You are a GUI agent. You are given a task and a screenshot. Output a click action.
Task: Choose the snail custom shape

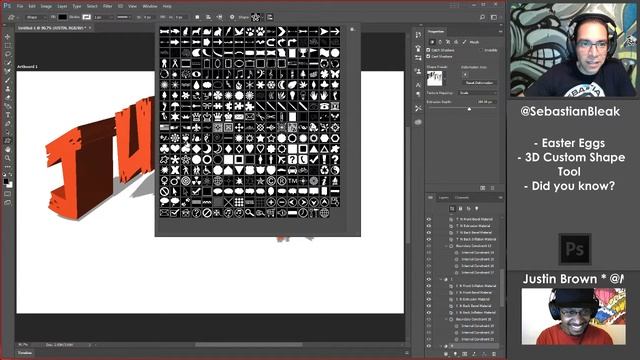tap(207, 31)
